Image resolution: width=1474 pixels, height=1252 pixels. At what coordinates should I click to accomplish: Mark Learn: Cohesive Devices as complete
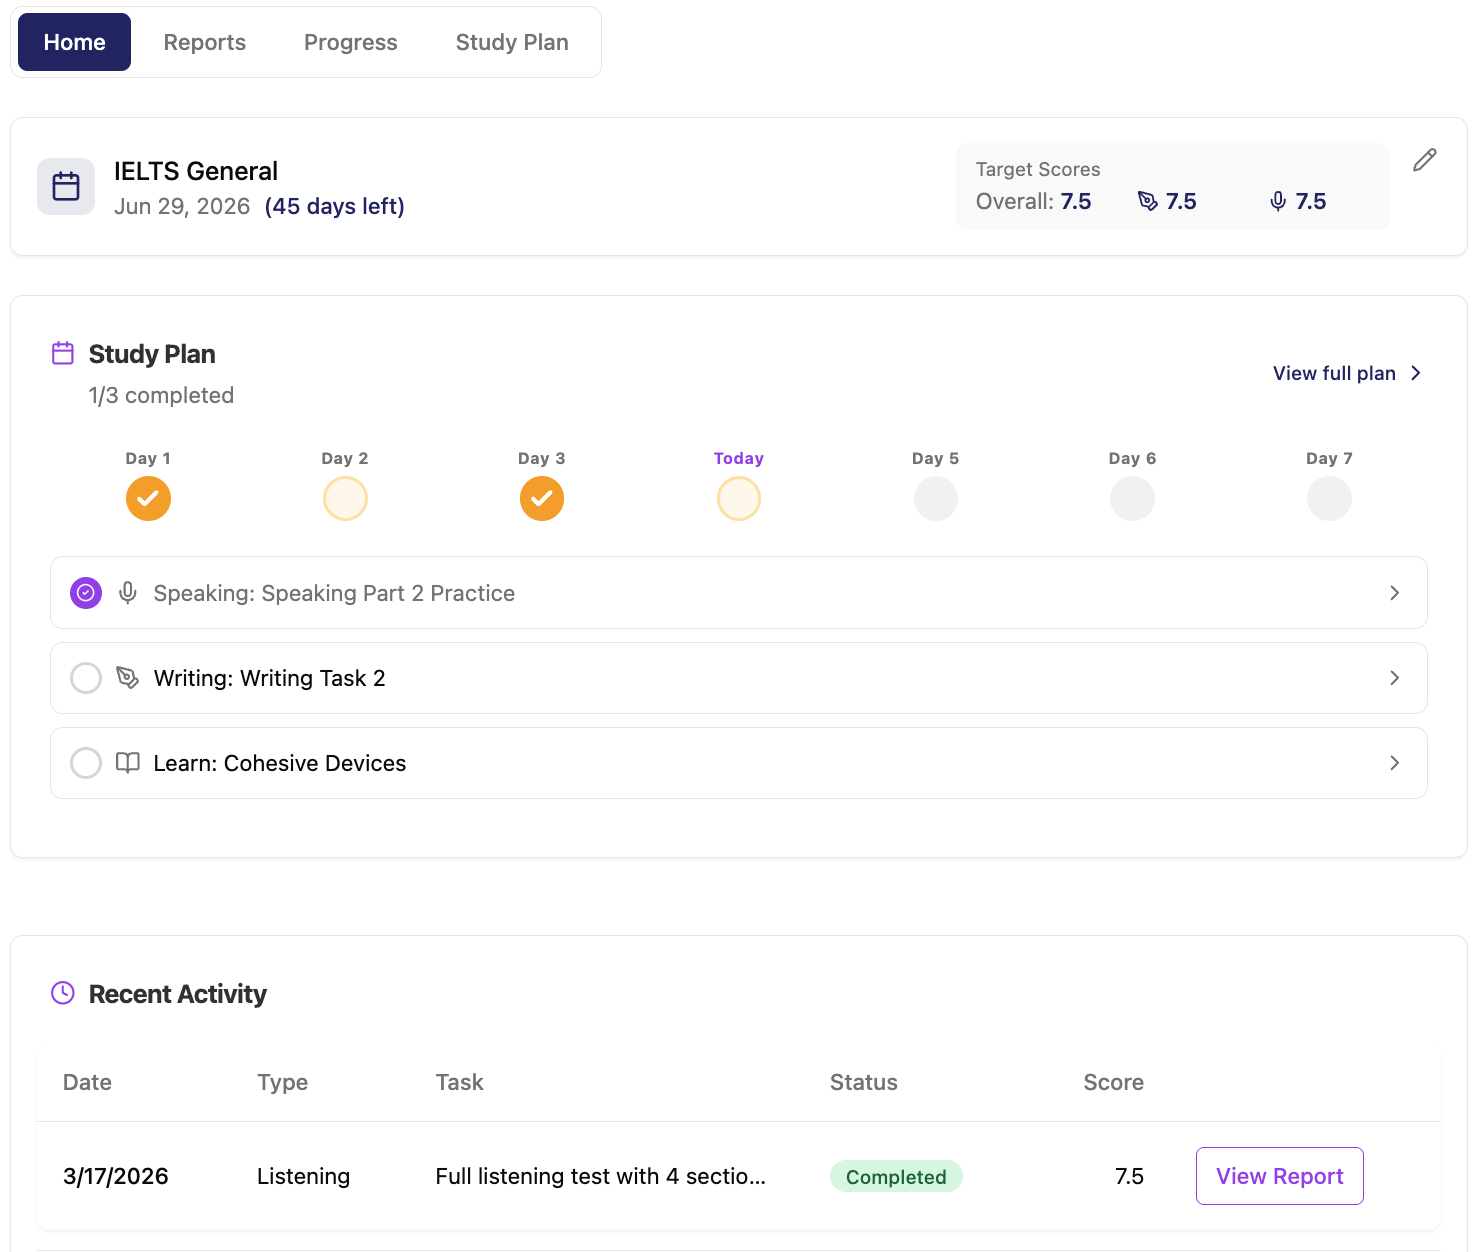pos(86,763)
